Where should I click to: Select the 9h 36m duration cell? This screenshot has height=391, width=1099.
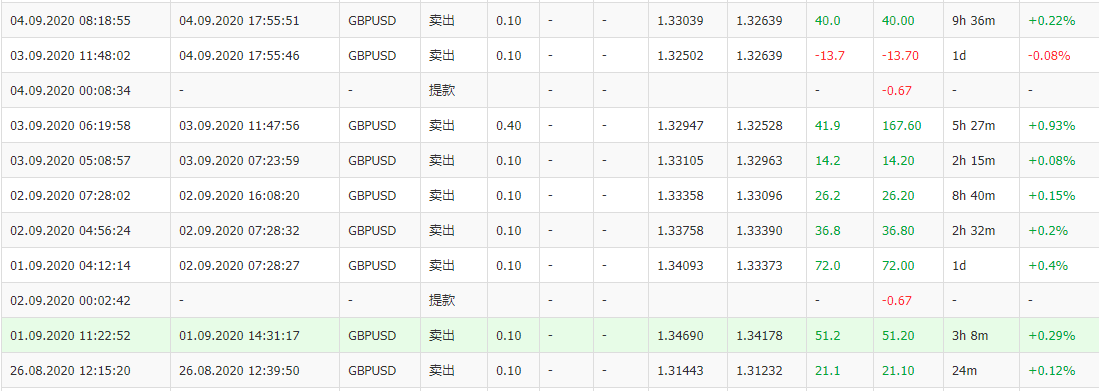click(981, 20)
